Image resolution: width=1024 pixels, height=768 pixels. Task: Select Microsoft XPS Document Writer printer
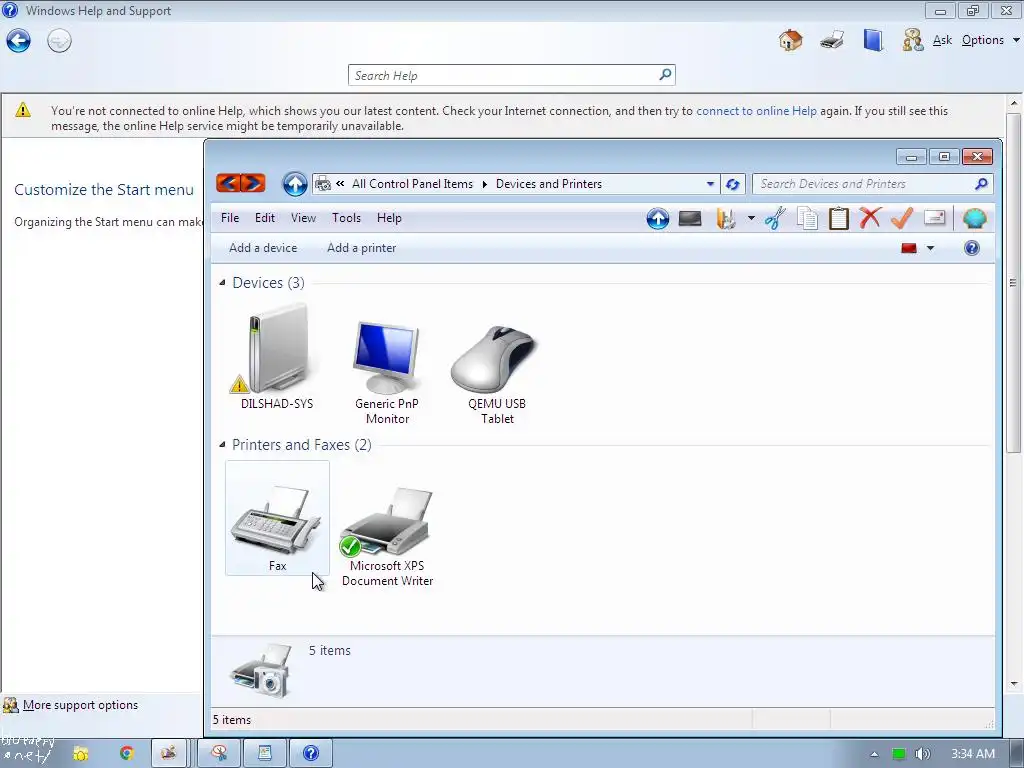(387, 536)
